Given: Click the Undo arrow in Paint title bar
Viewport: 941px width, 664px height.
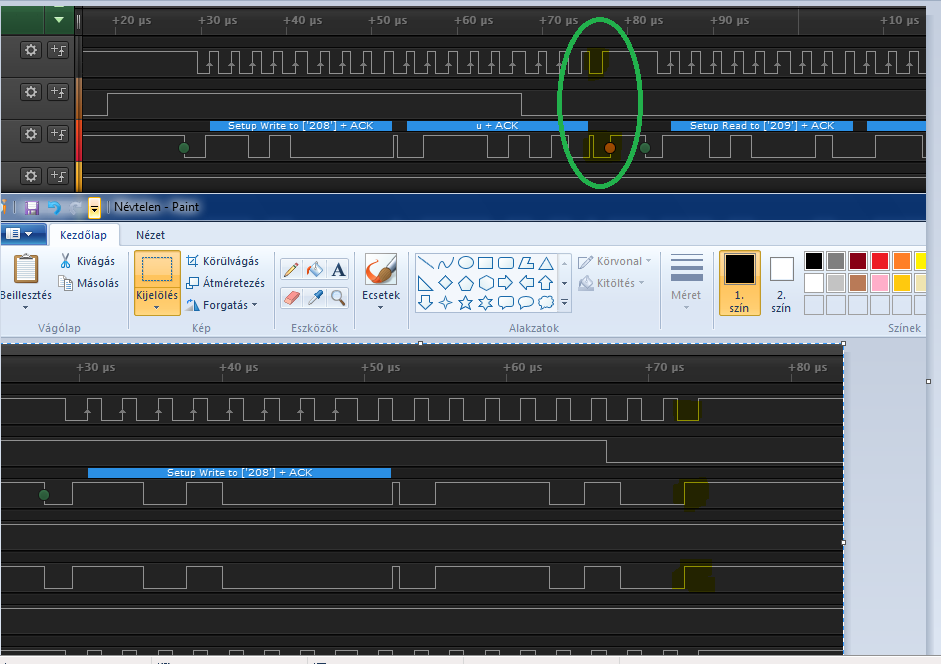Looking at the screenshot, I should 54,208.
